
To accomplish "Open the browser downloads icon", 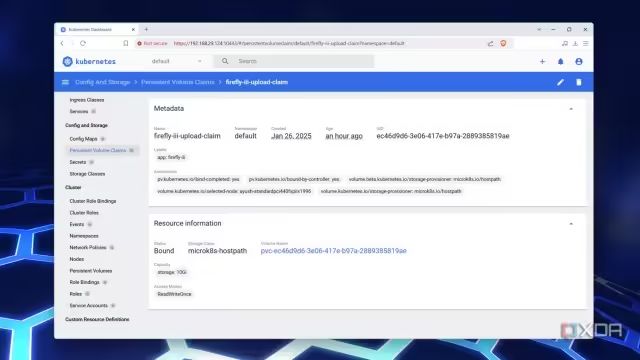I will [x=575, y=43].
